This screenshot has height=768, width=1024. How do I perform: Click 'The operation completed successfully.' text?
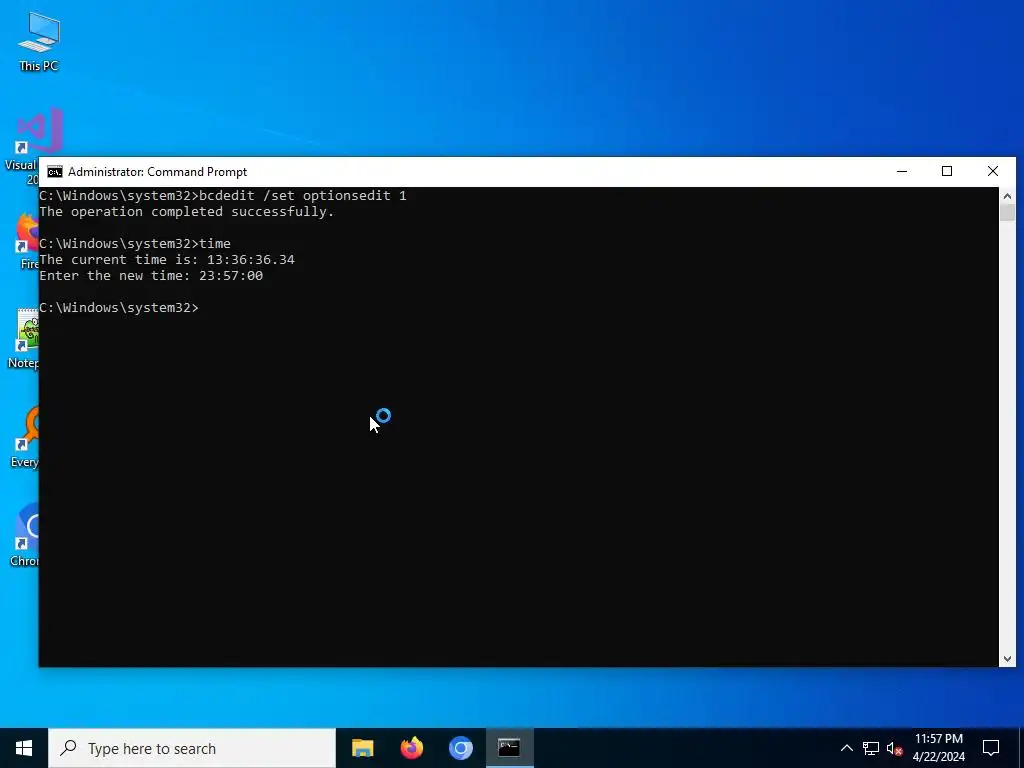click(187, 212)
